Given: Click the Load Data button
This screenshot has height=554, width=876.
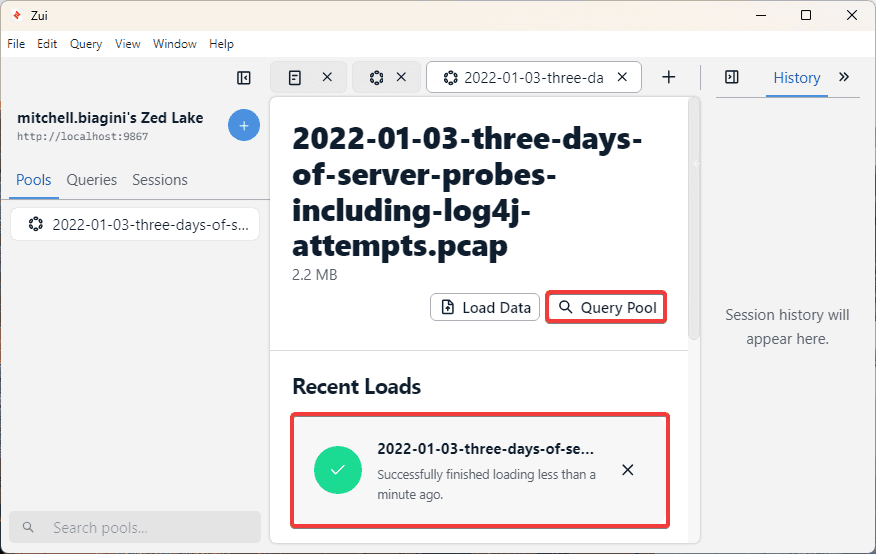Looking at the screenshot, I should (485, 307).
